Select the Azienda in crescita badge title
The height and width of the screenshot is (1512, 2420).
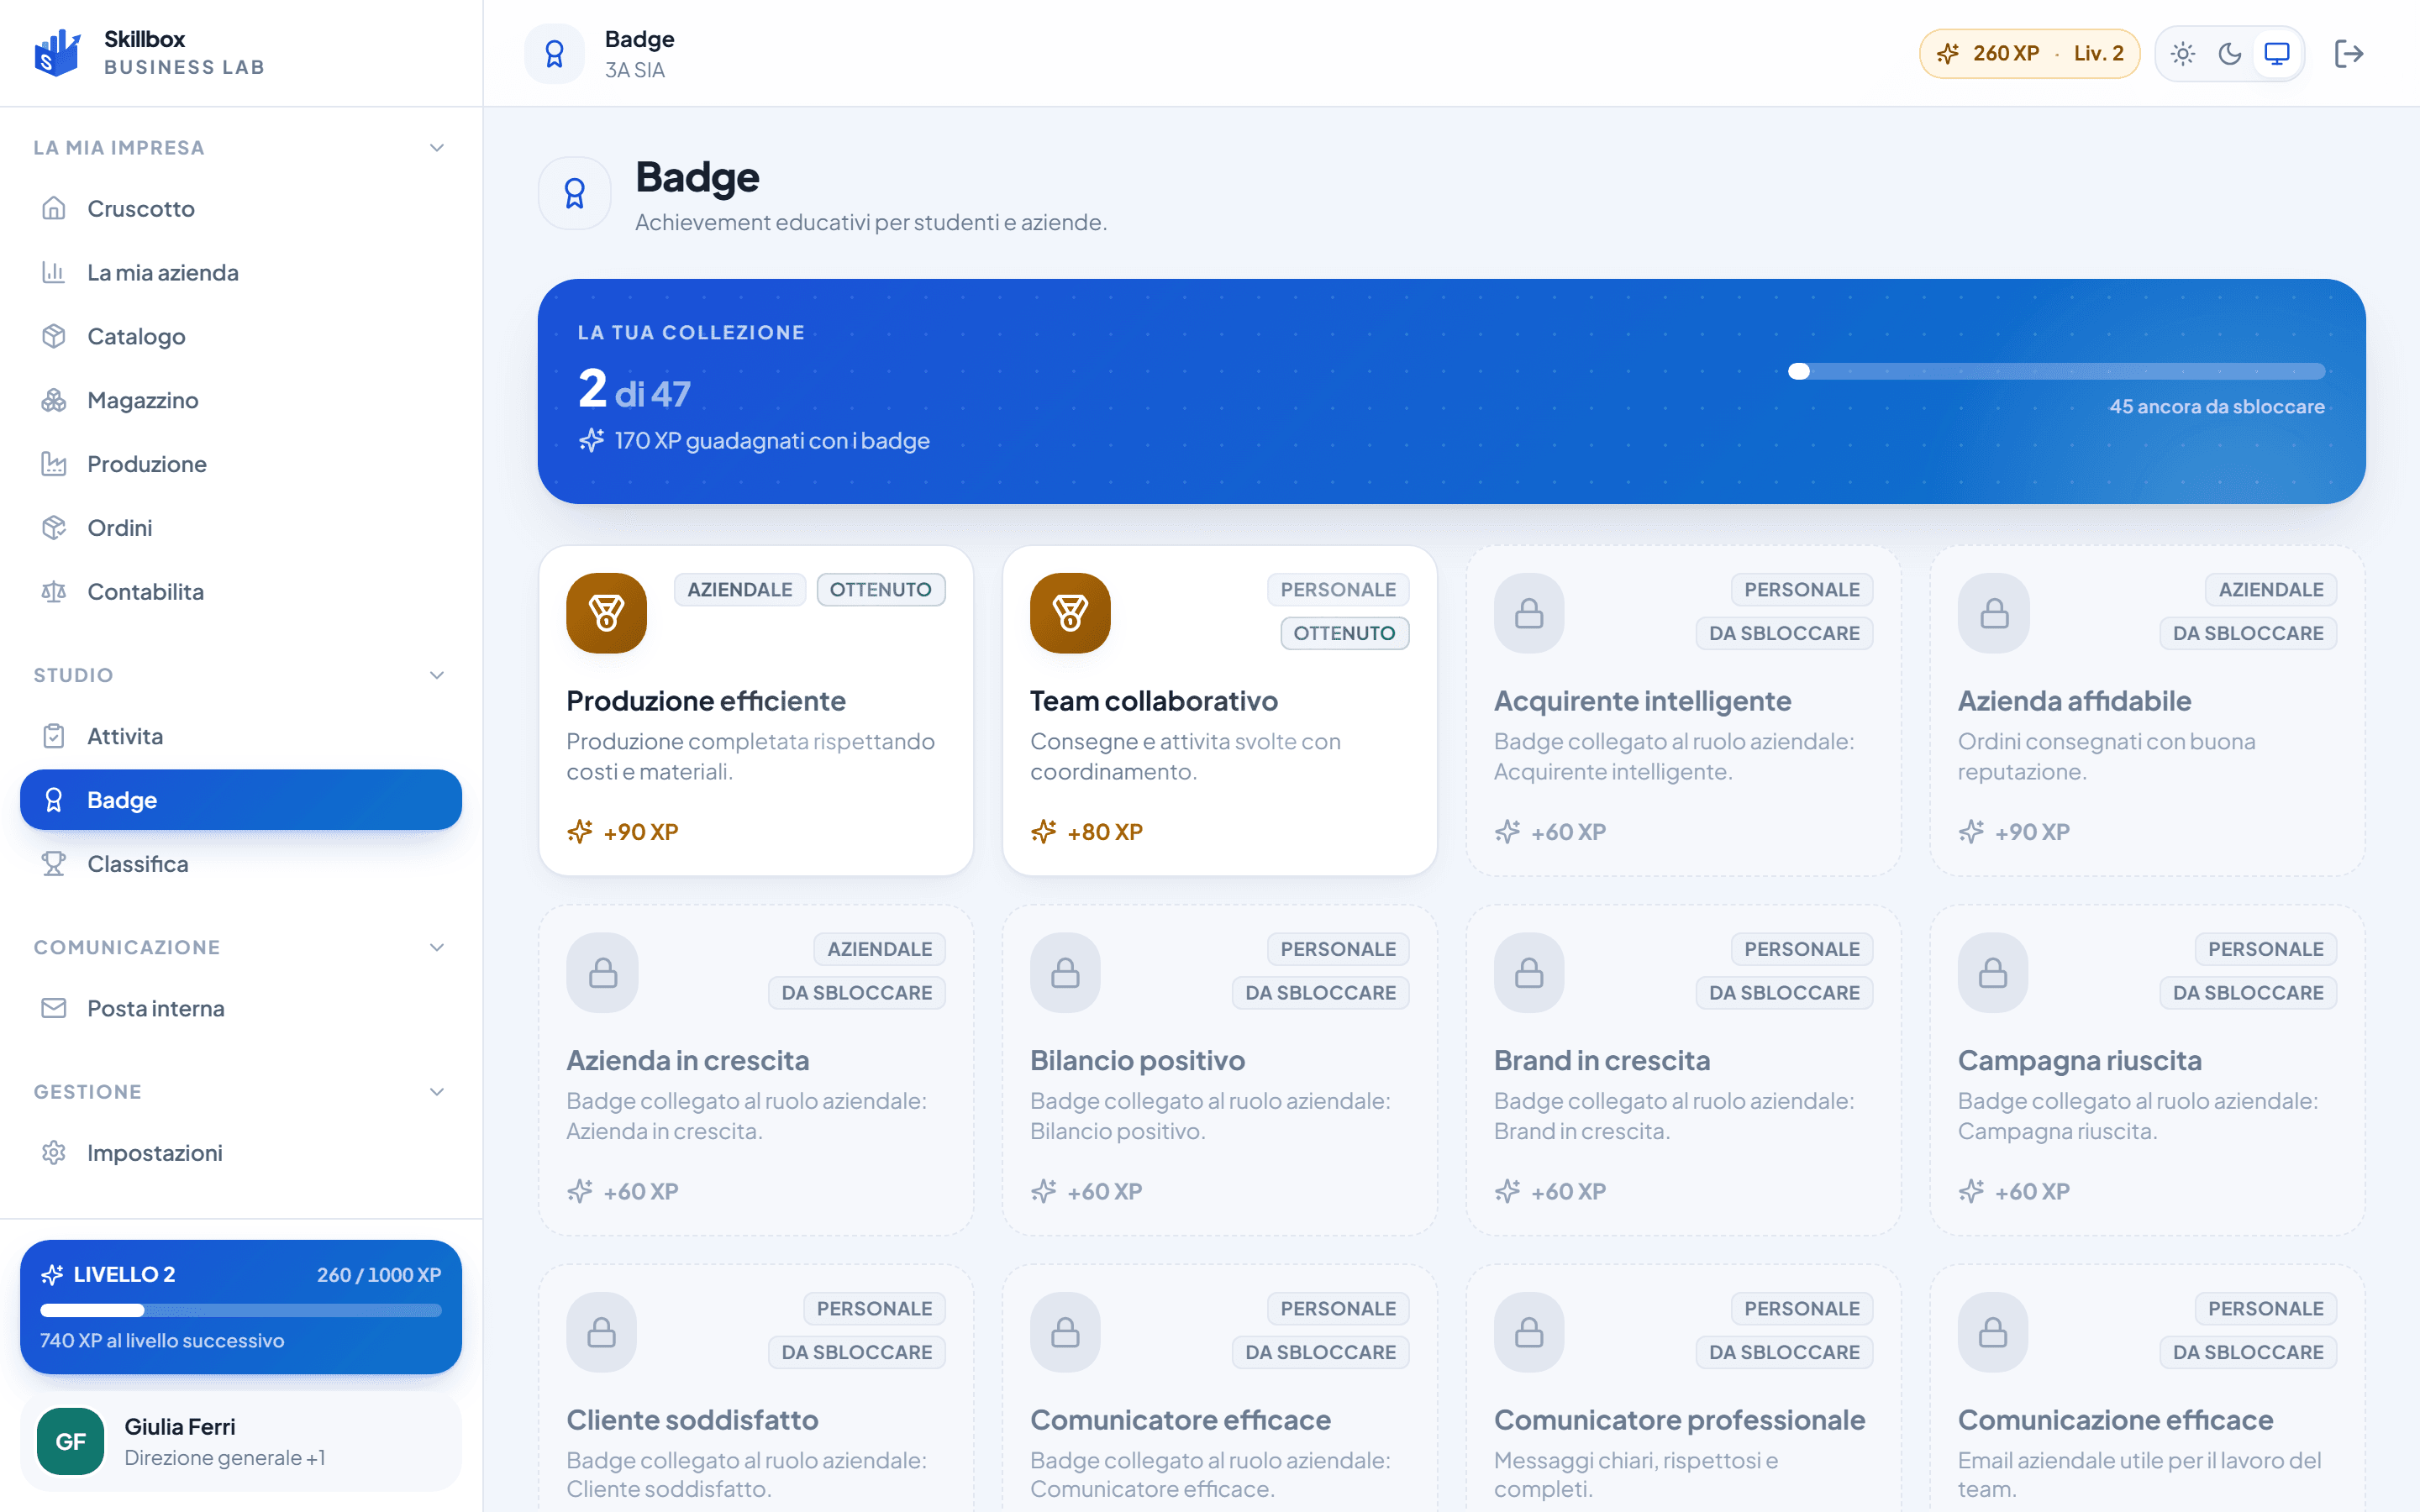(688, 1060)
